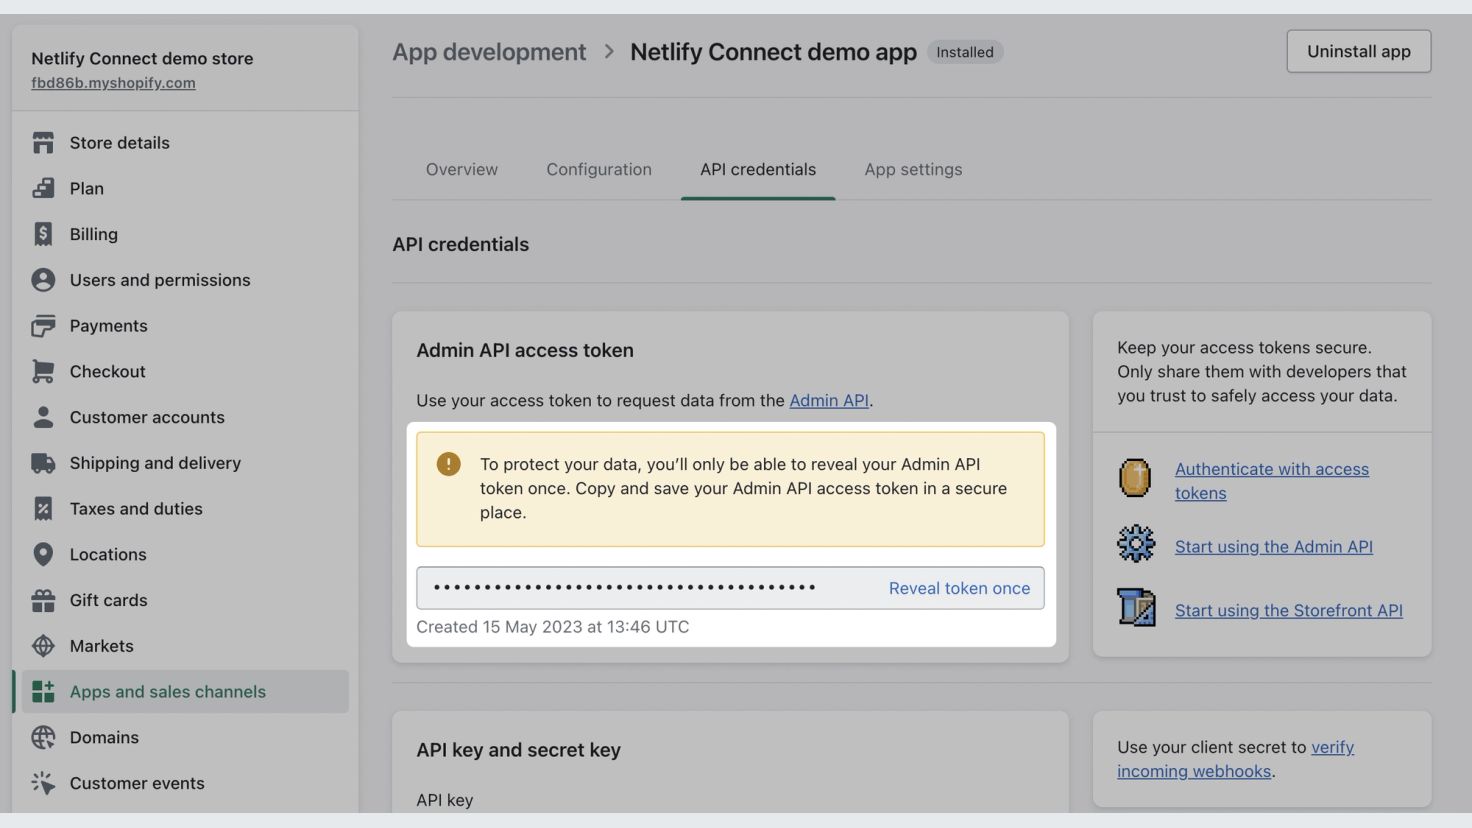Click the Apps and sales channels grid icon
The height and width of the screenshot is (828, 1472).
pyautogui.click(x=43, y=692)
